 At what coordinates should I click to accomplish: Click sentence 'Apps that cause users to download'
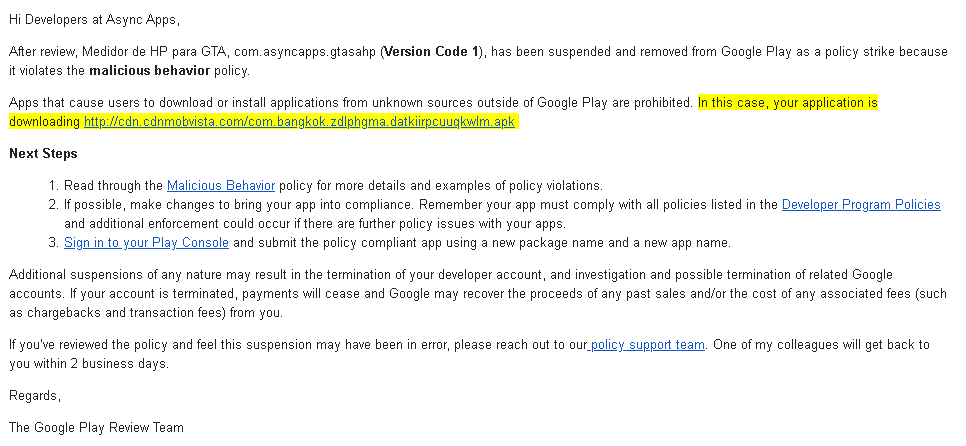pyautogui.click(x=351, y=102)
